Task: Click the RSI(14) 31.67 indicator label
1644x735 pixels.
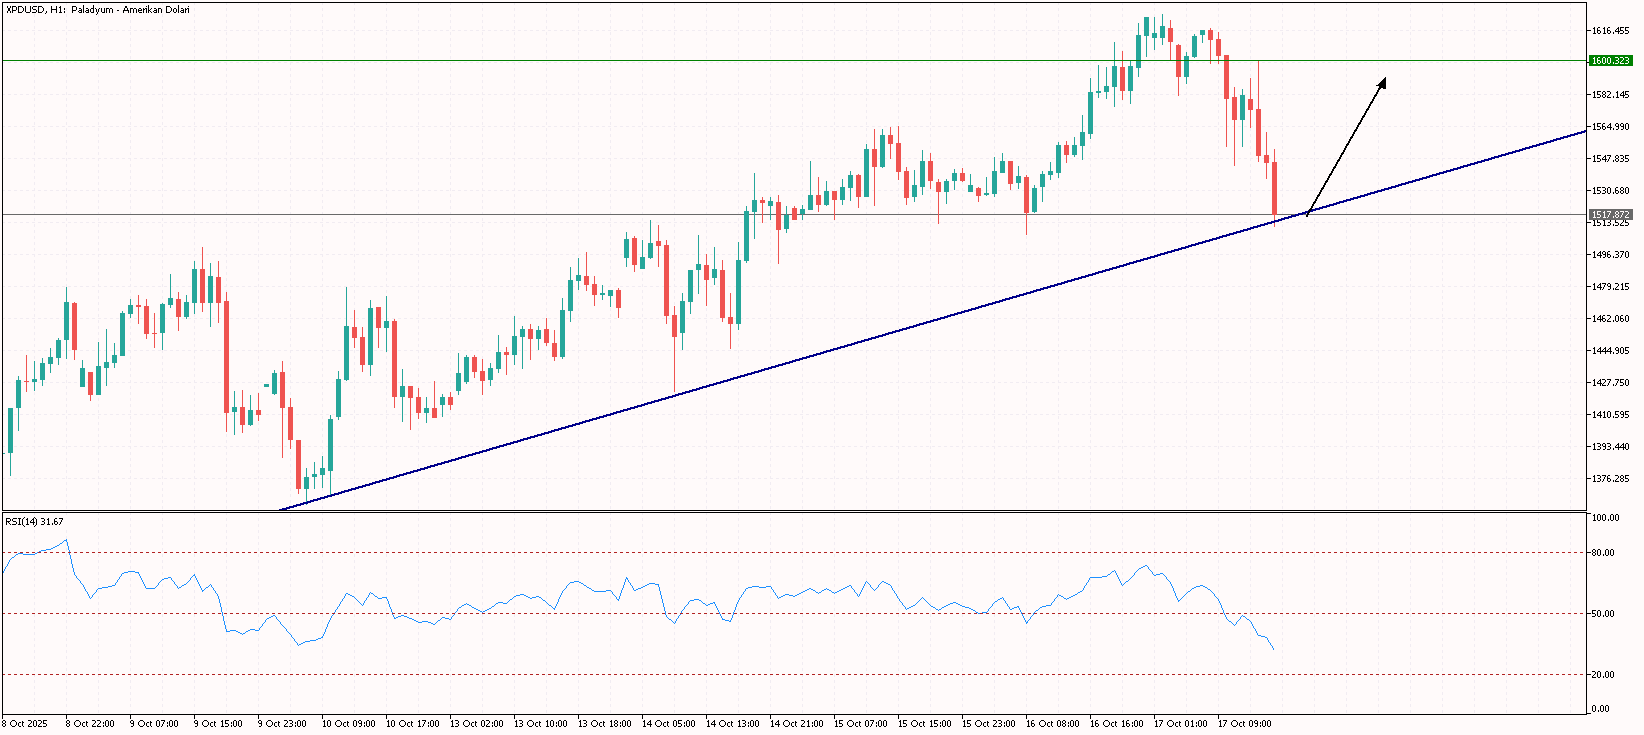Action: [x=34, y=522]
